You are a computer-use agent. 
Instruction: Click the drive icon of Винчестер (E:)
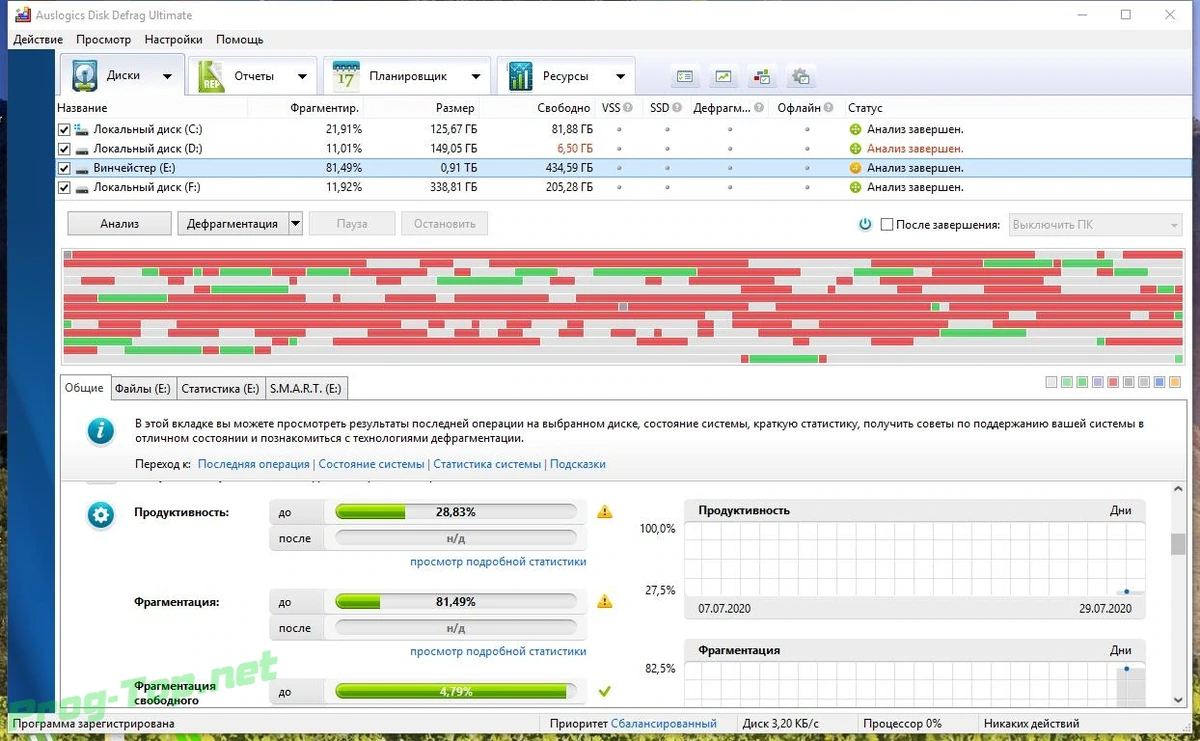point(82,168)
